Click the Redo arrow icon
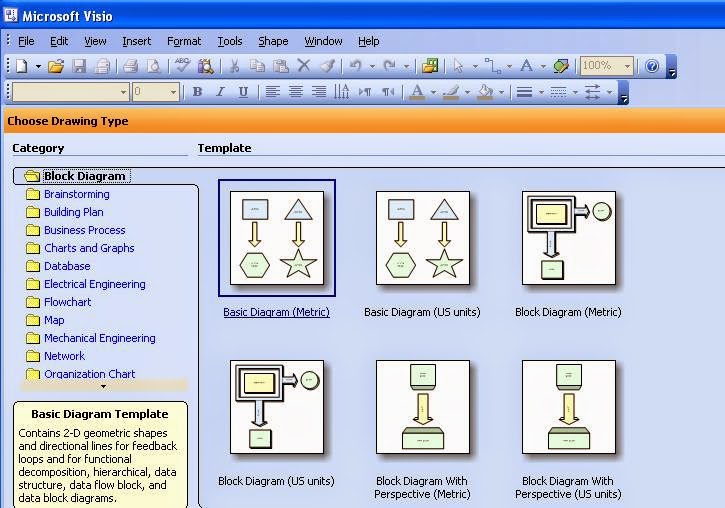 point(389,66)
